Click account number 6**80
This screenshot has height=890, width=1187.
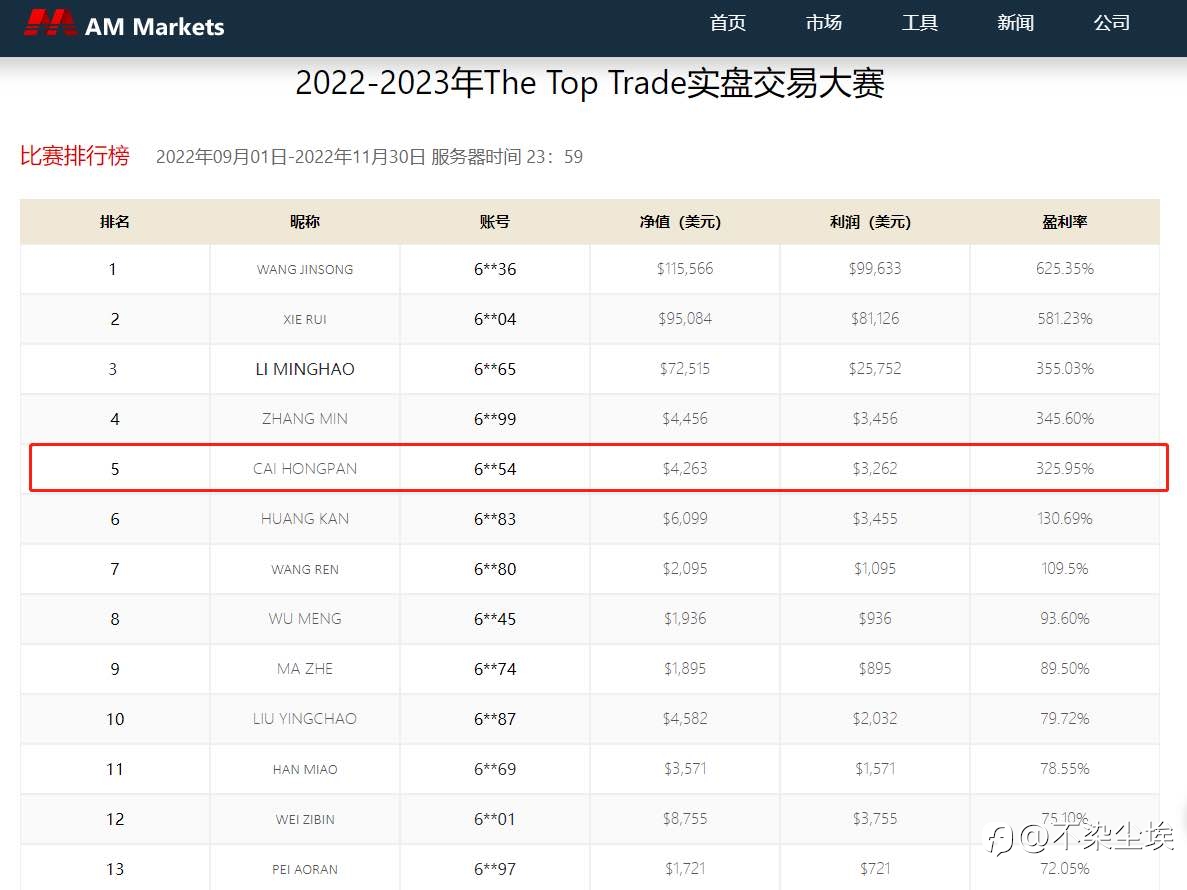[x=495, y=568]
